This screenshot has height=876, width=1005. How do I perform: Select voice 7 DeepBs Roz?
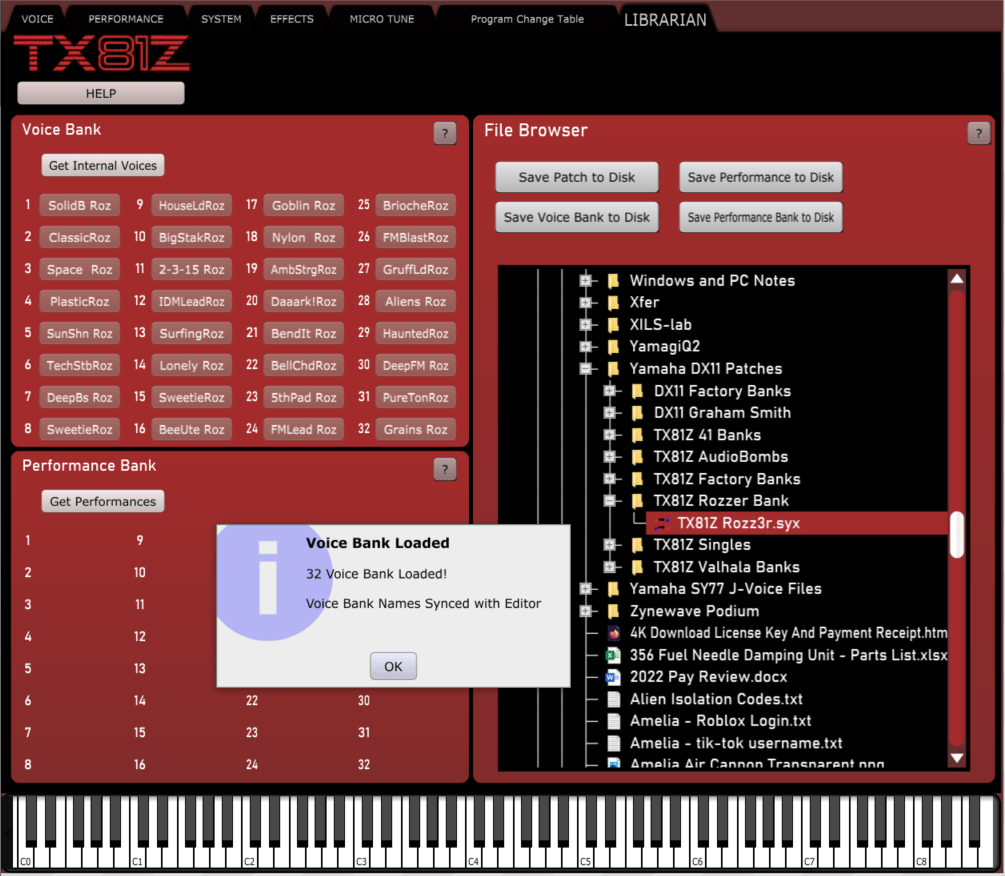(x=79, y=397)
